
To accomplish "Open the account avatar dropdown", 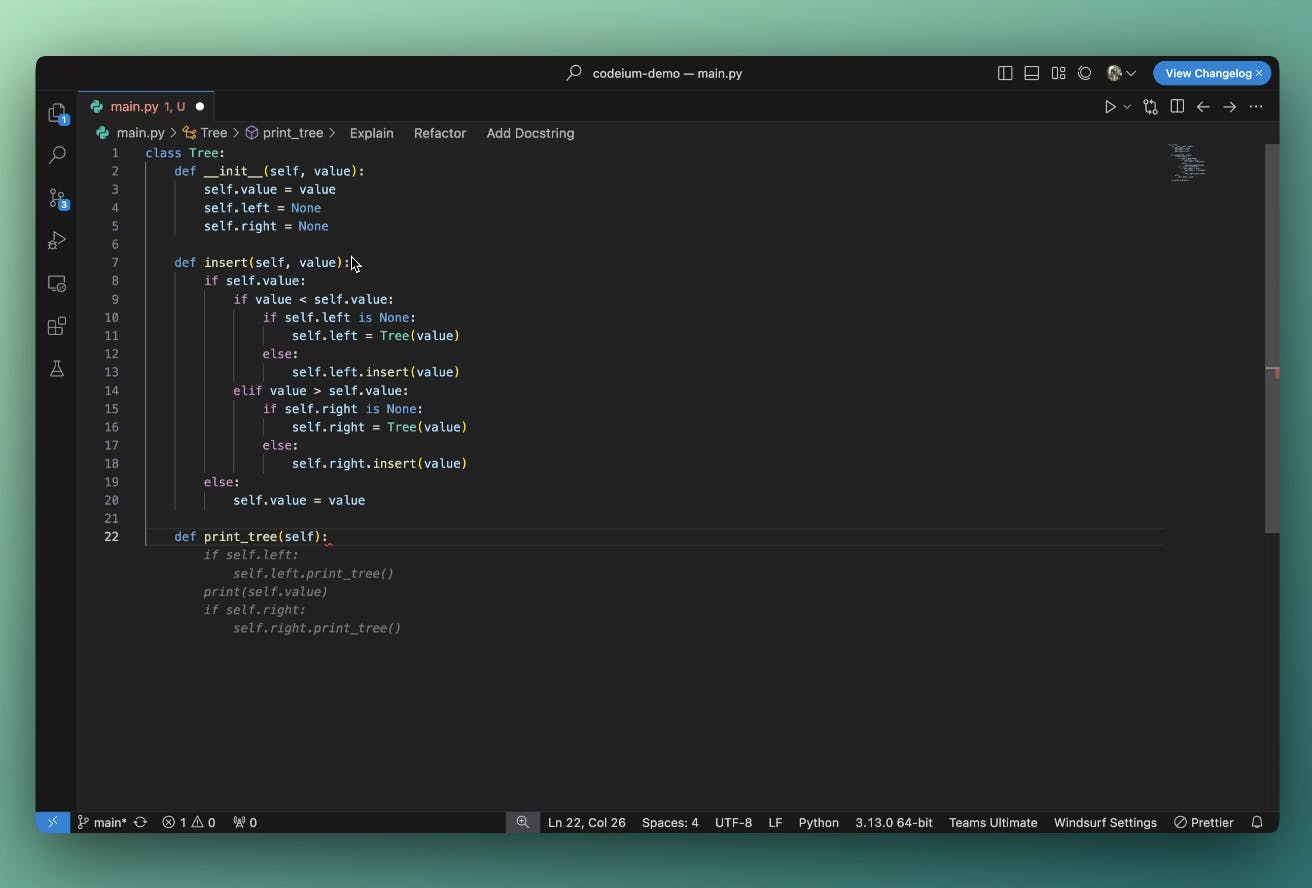I will tap(1121, 73).
